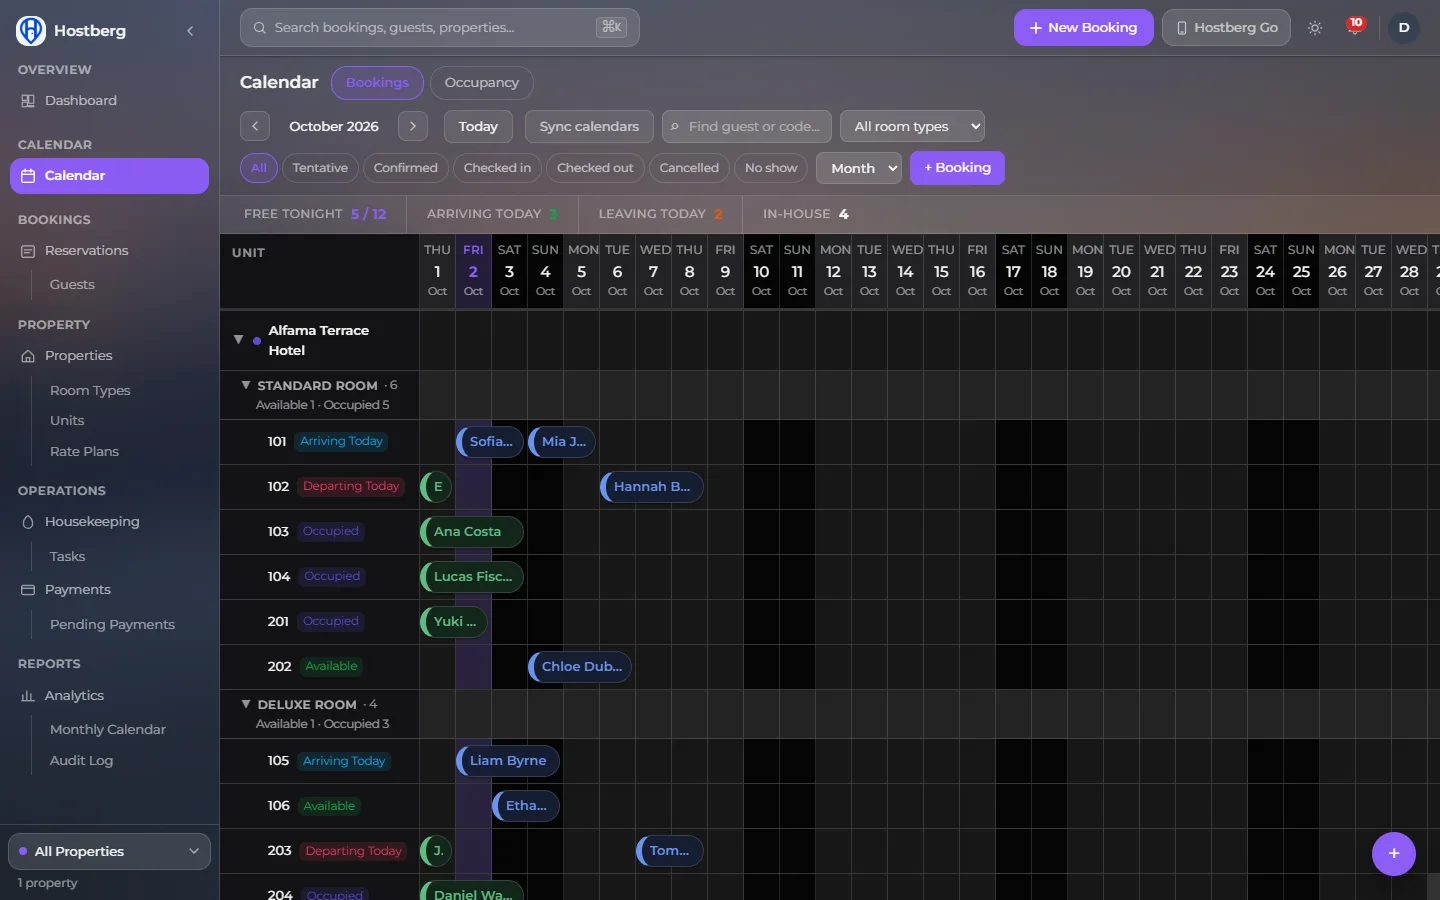Open the All Properties selector
Viewport: 1440px width, 900px height.
pos(110,852)
